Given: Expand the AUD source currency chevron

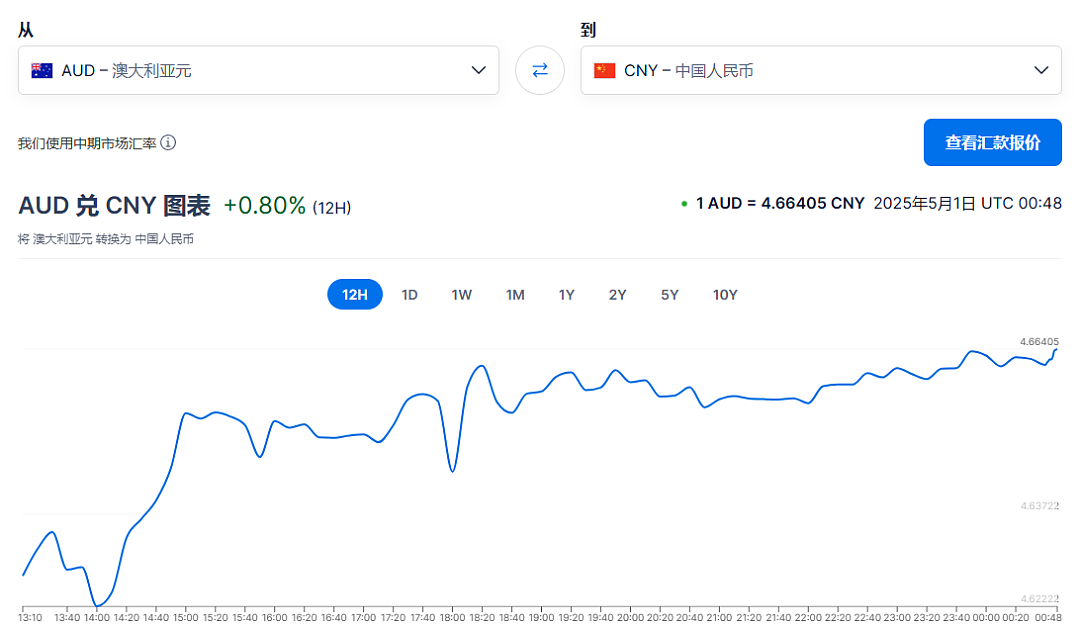Looking at the screenshot, I should (479, 70).
